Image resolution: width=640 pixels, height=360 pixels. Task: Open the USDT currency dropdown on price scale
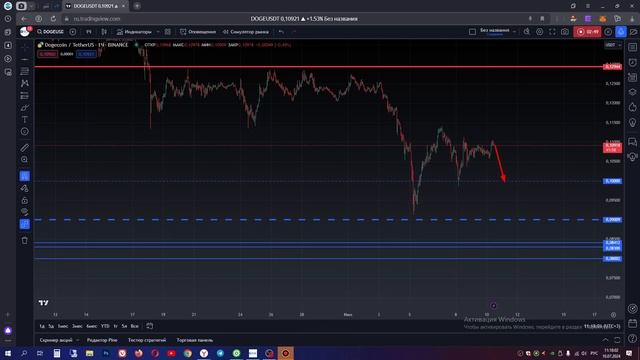pos(613,45)
